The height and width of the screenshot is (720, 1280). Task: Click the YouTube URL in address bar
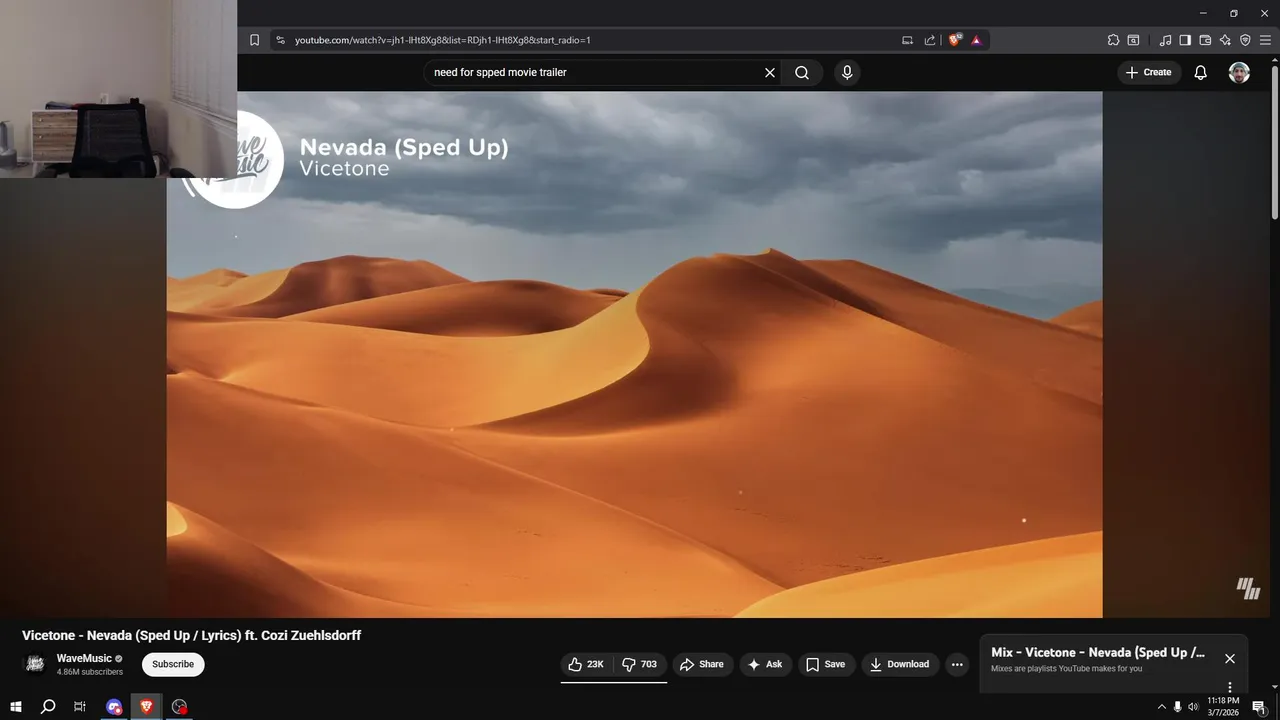[442, 40]
